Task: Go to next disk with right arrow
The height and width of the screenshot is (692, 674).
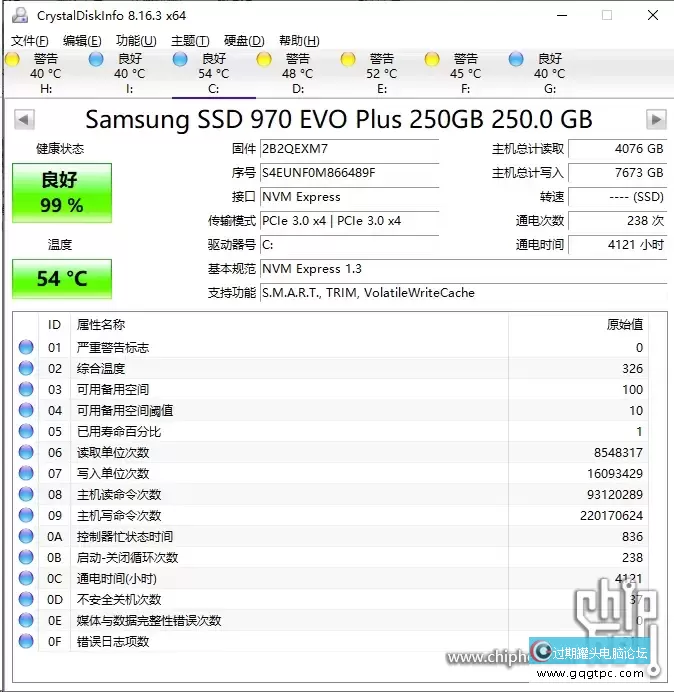Action: [x=656, y=120]
